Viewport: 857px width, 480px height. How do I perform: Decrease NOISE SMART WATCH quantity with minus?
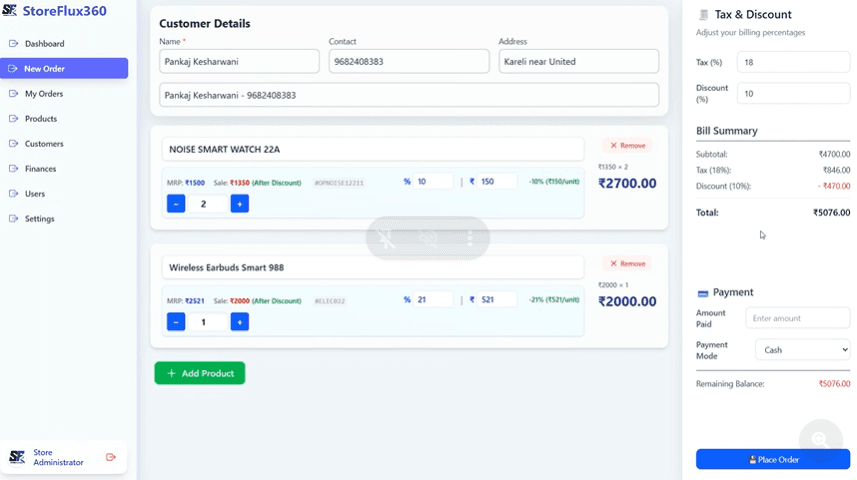click(x=176, y=204)
